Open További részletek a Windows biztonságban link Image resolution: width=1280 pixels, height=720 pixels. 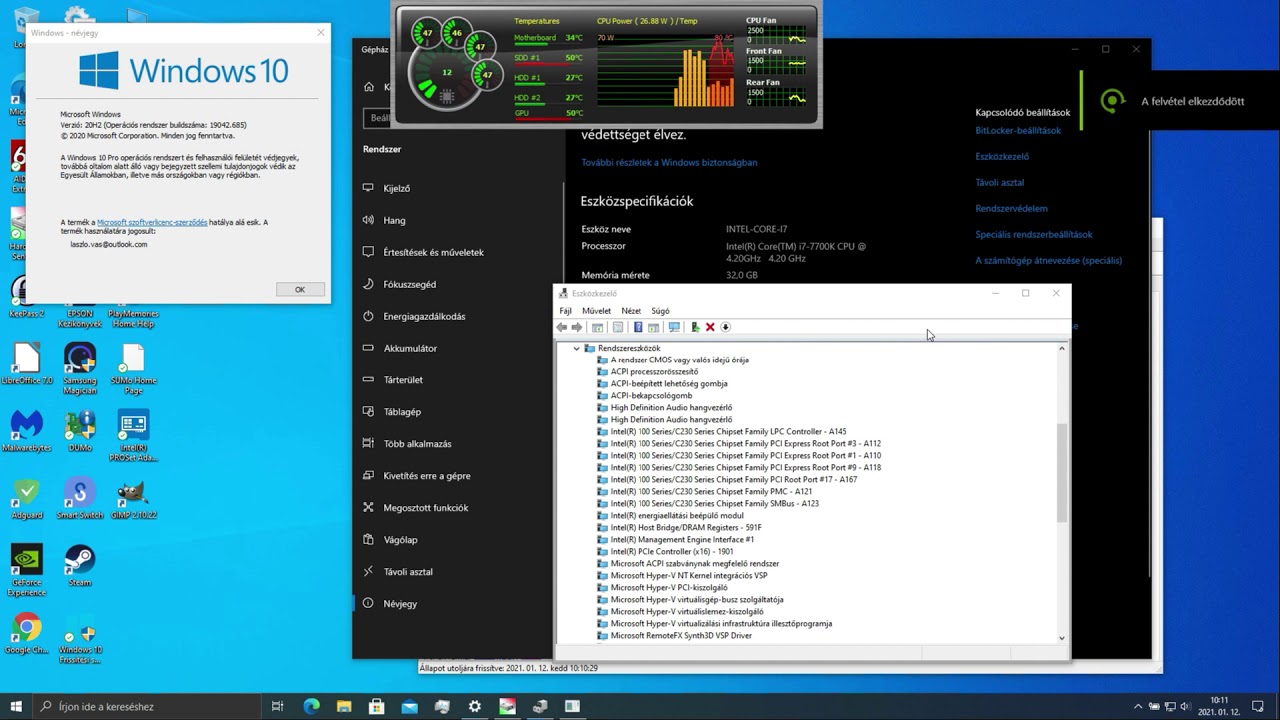(x=669, y=162)
